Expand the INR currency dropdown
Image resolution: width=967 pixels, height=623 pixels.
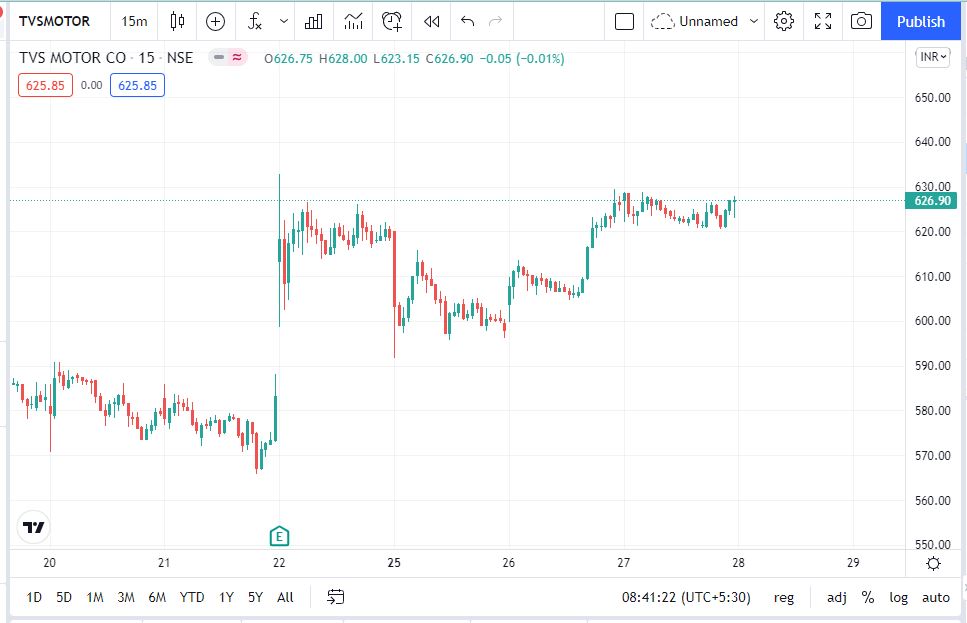(932, 57)
